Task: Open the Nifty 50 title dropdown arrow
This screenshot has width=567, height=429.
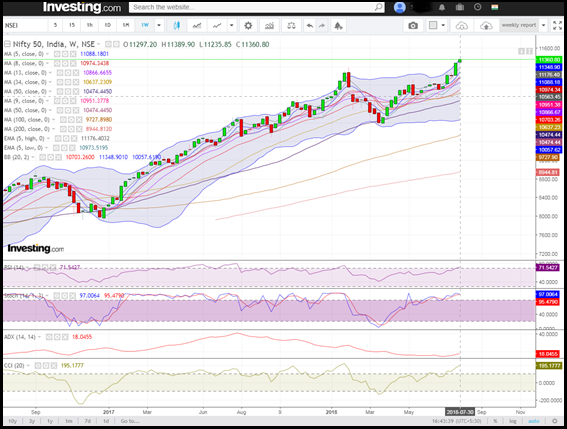Action: click(x=99, y=44)
